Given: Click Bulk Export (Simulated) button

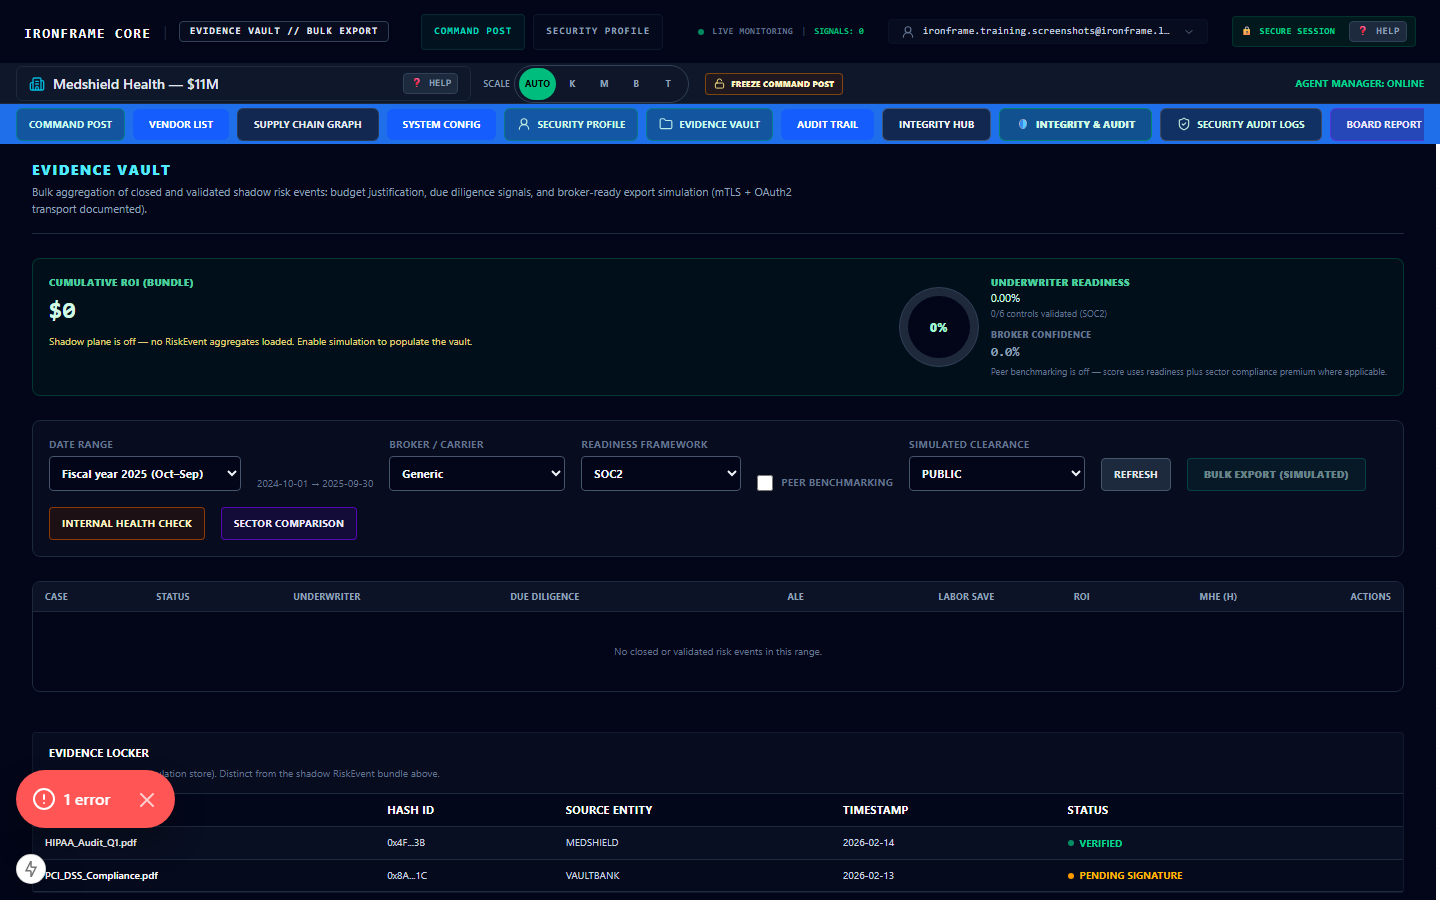Looking at the screenshot, I should click(1276, 474).
